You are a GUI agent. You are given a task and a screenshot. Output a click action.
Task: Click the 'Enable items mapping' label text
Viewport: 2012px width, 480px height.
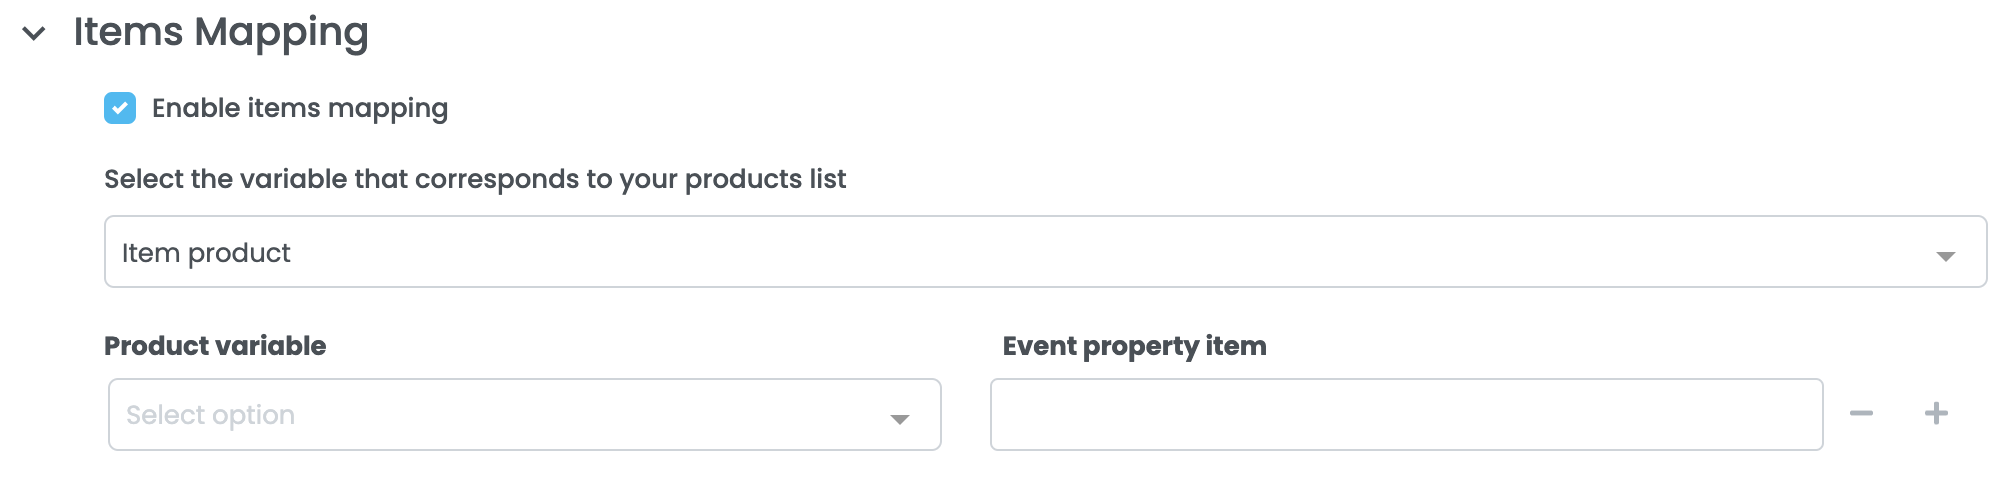[299, 108]
